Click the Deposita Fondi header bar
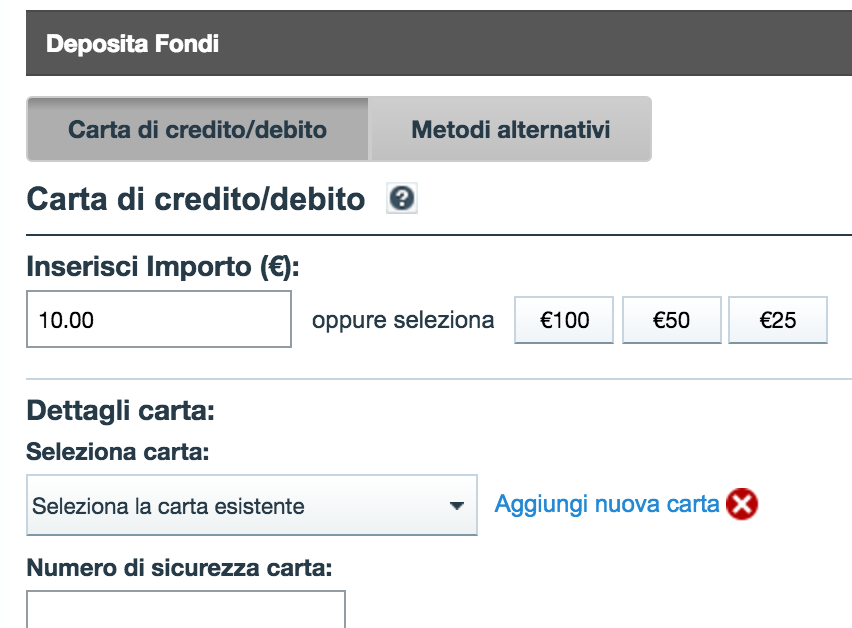The image size is (852, 628). point(439,43)
